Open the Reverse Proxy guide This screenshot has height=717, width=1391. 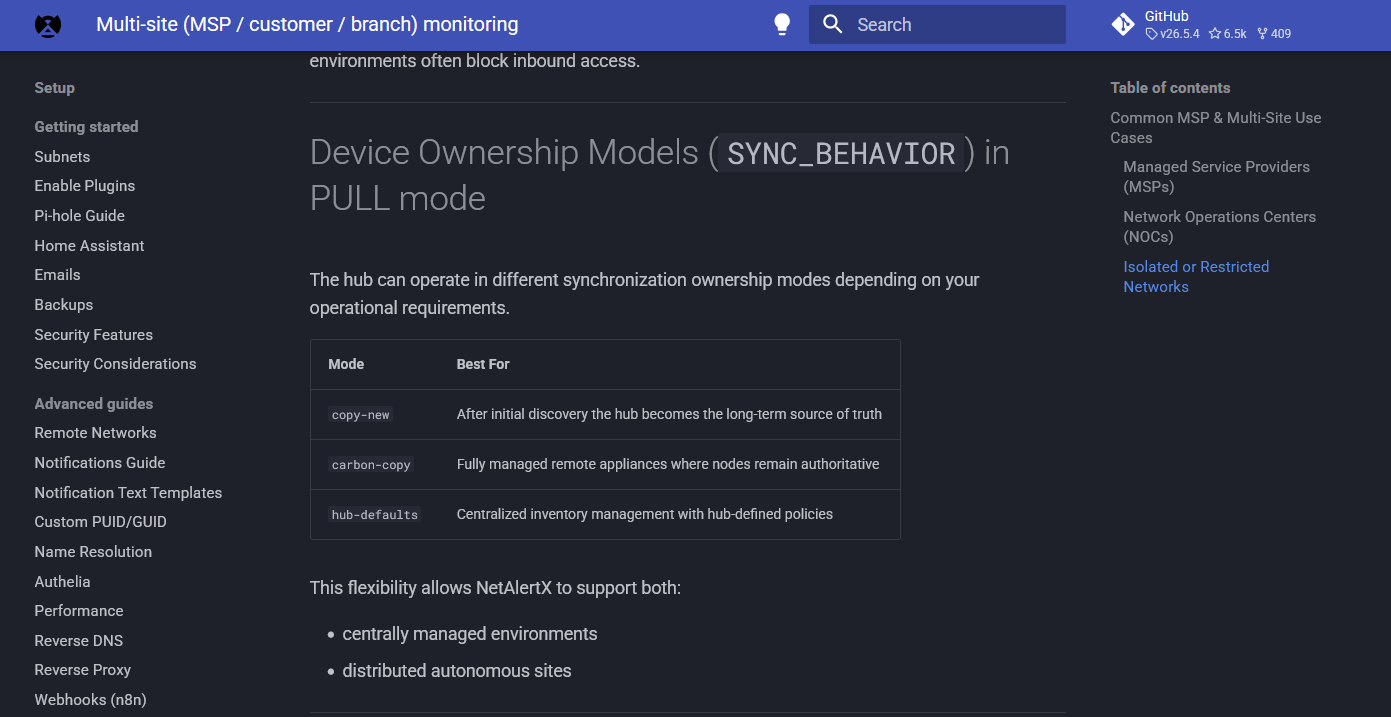tap(83, 670)
